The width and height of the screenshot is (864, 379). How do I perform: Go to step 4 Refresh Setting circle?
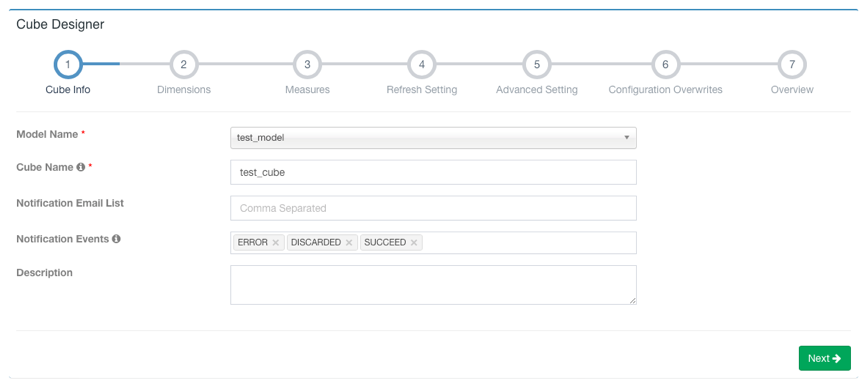click(x=422, y=64)
